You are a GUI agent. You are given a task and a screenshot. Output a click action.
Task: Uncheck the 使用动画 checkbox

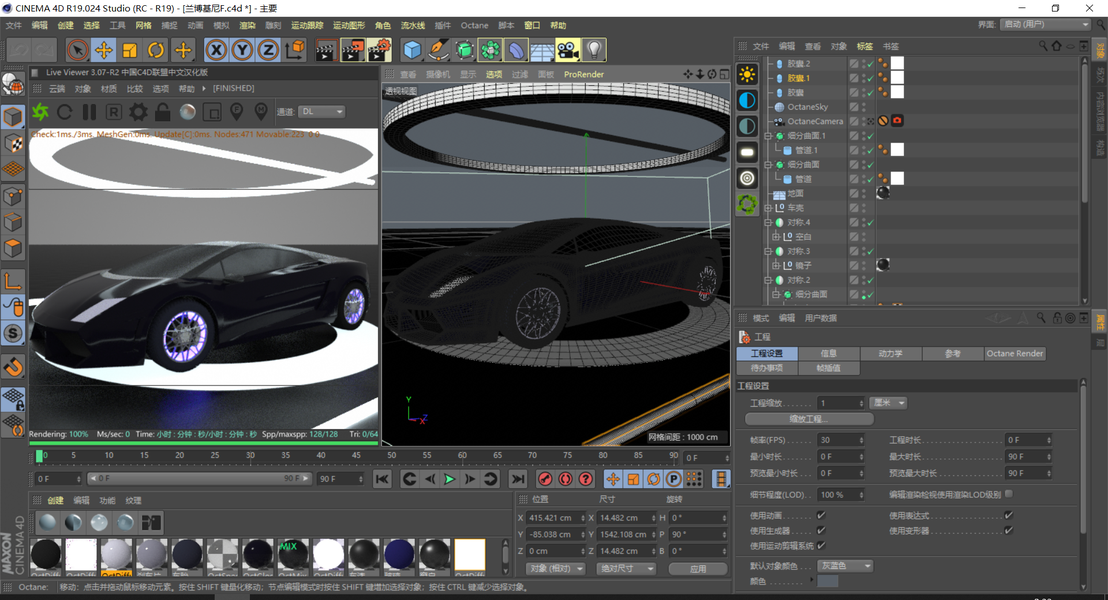coord(821,516)
